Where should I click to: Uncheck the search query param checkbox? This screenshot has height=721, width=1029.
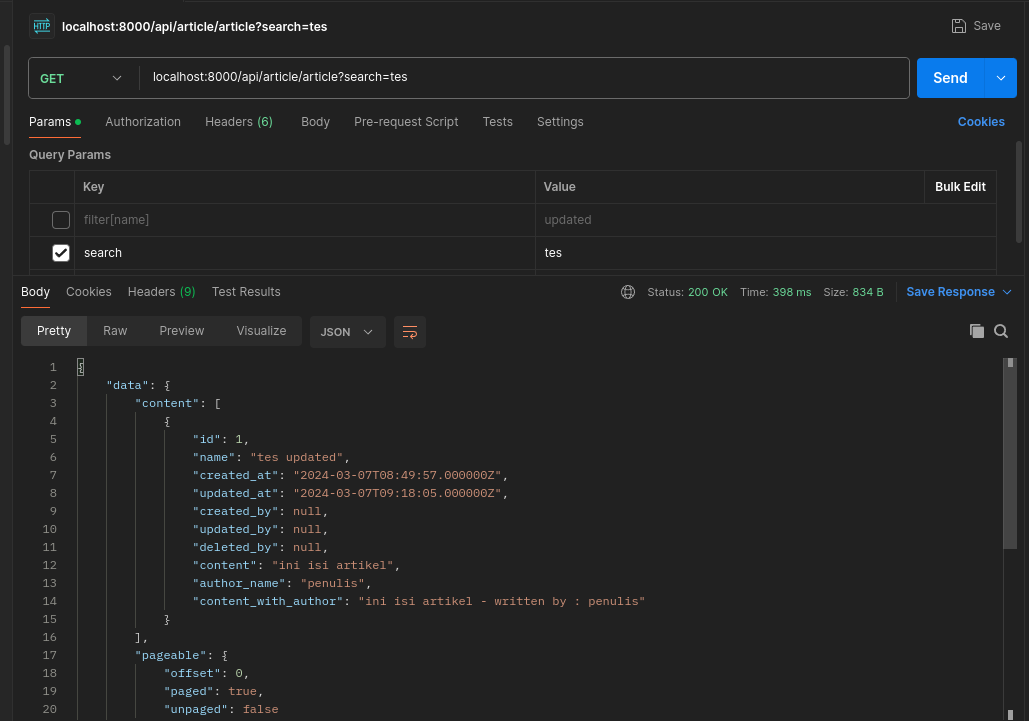pyautogui.click(x=61, y=253)
